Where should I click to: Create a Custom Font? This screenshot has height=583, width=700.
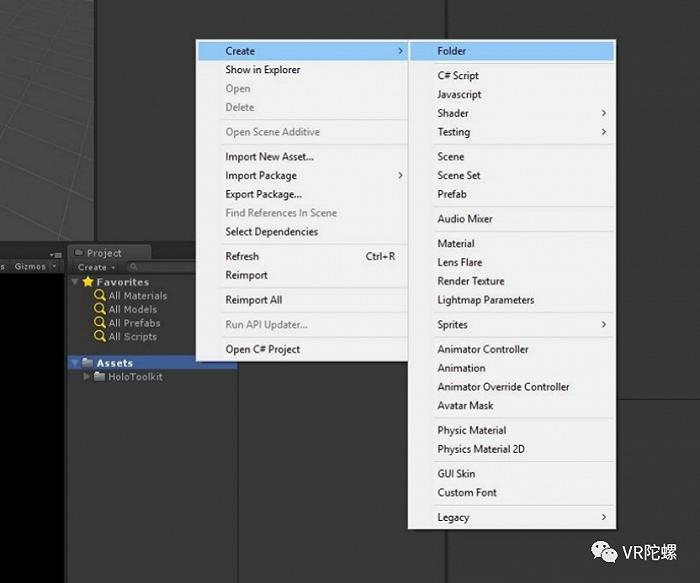coord(512,492)
